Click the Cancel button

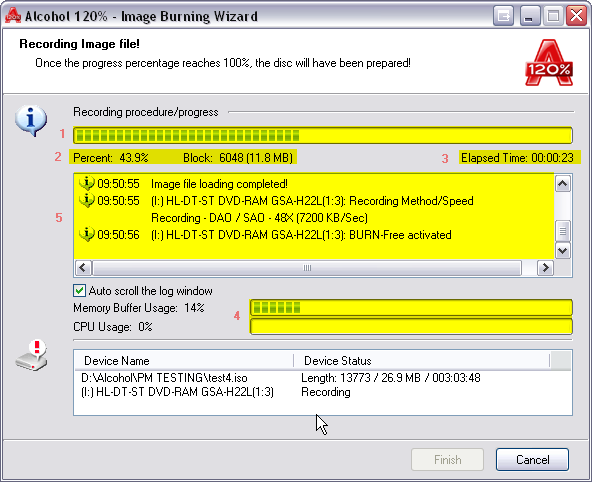[532, 459]
